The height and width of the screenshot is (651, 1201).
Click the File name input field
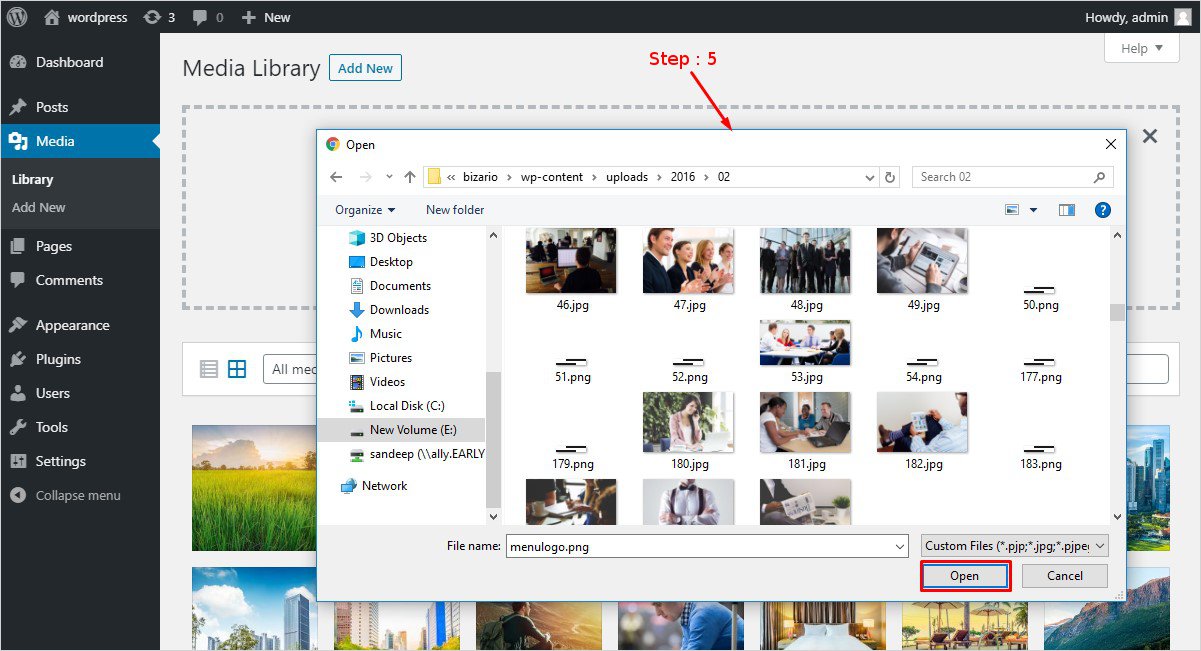click(x=705, y=546)
